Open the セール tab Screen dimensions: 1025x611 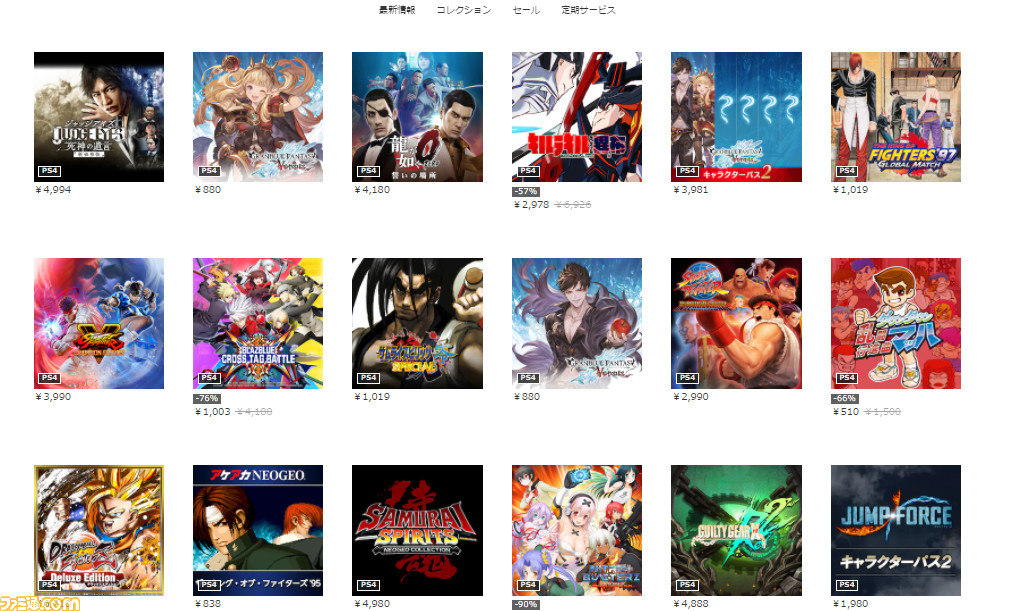[x=526, y=10]
